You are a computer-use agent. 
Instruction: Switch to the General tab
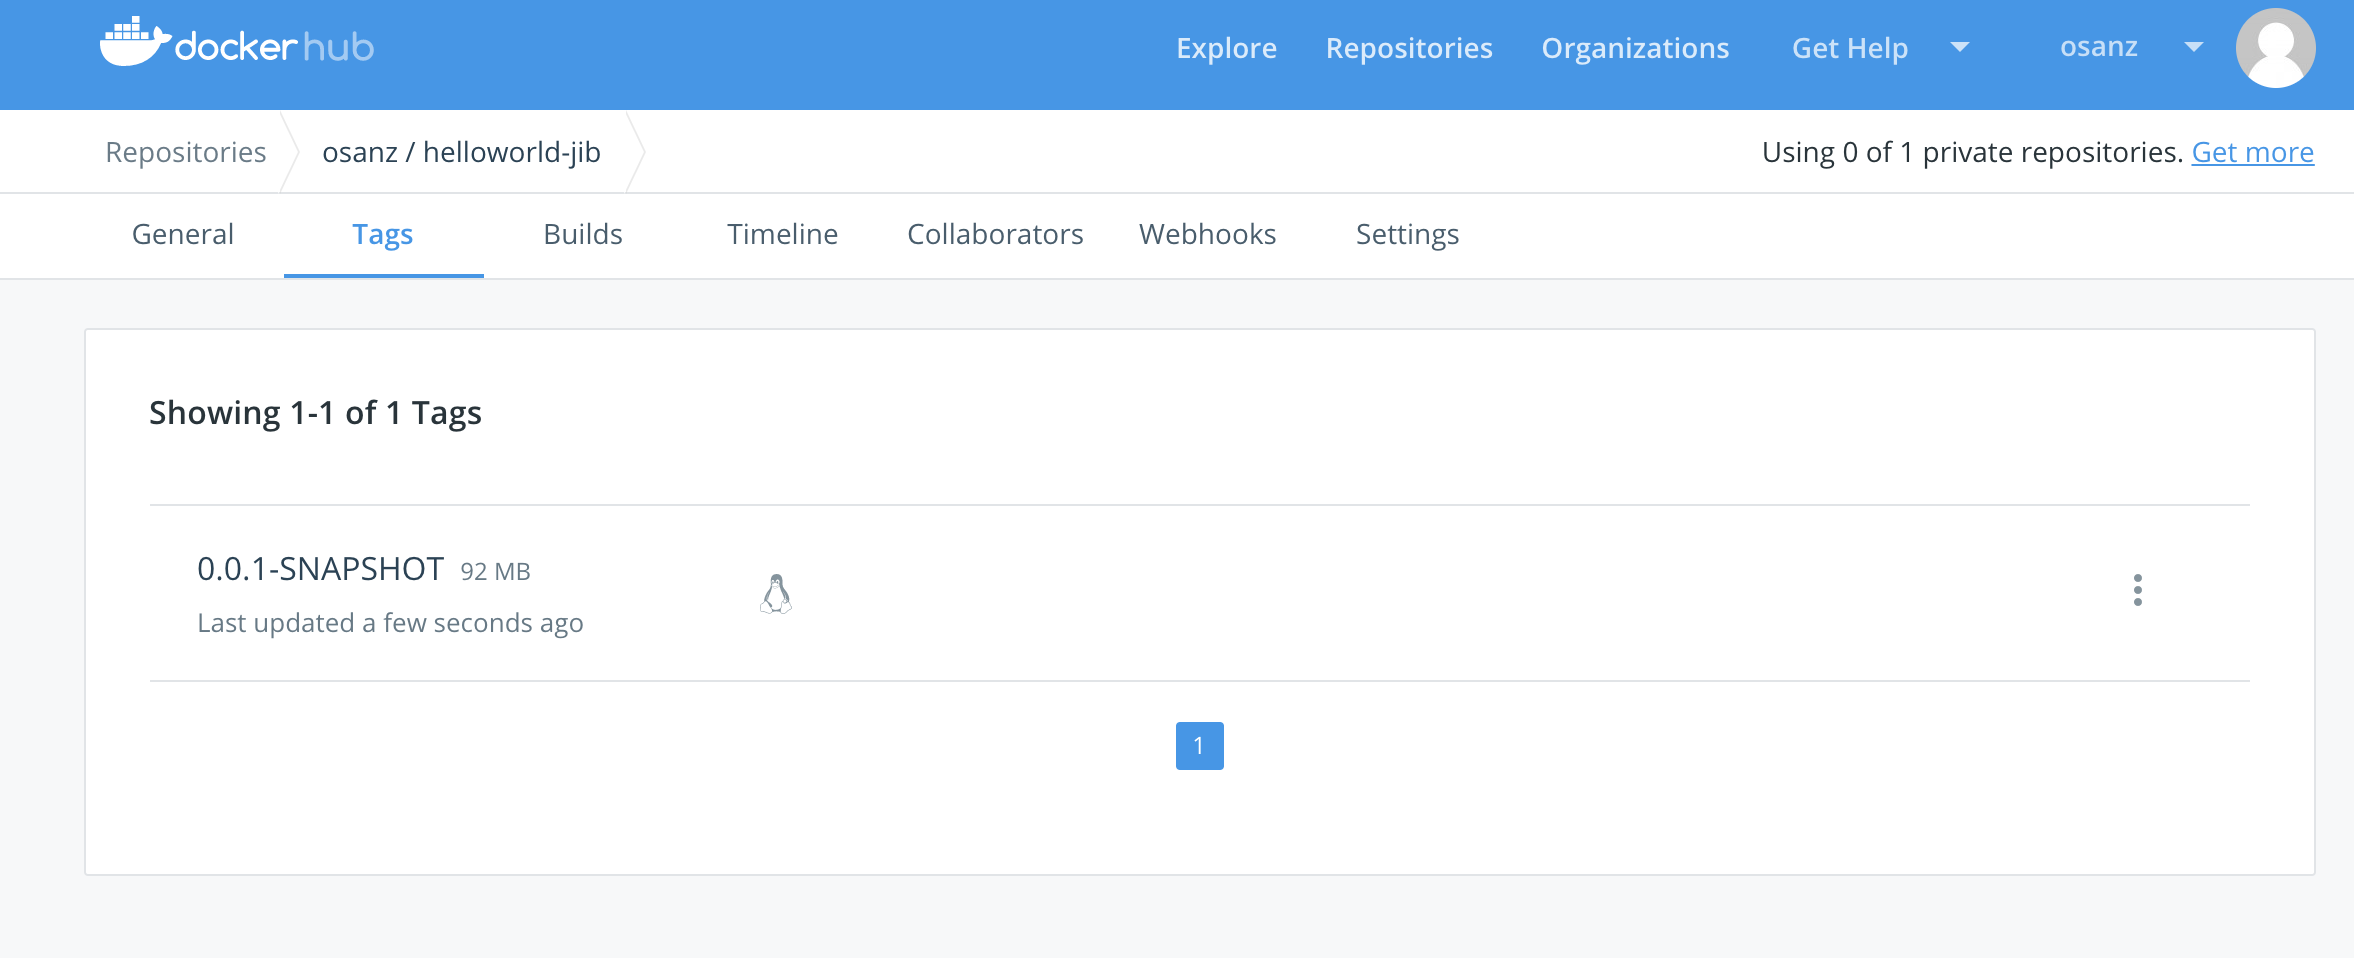183,234
